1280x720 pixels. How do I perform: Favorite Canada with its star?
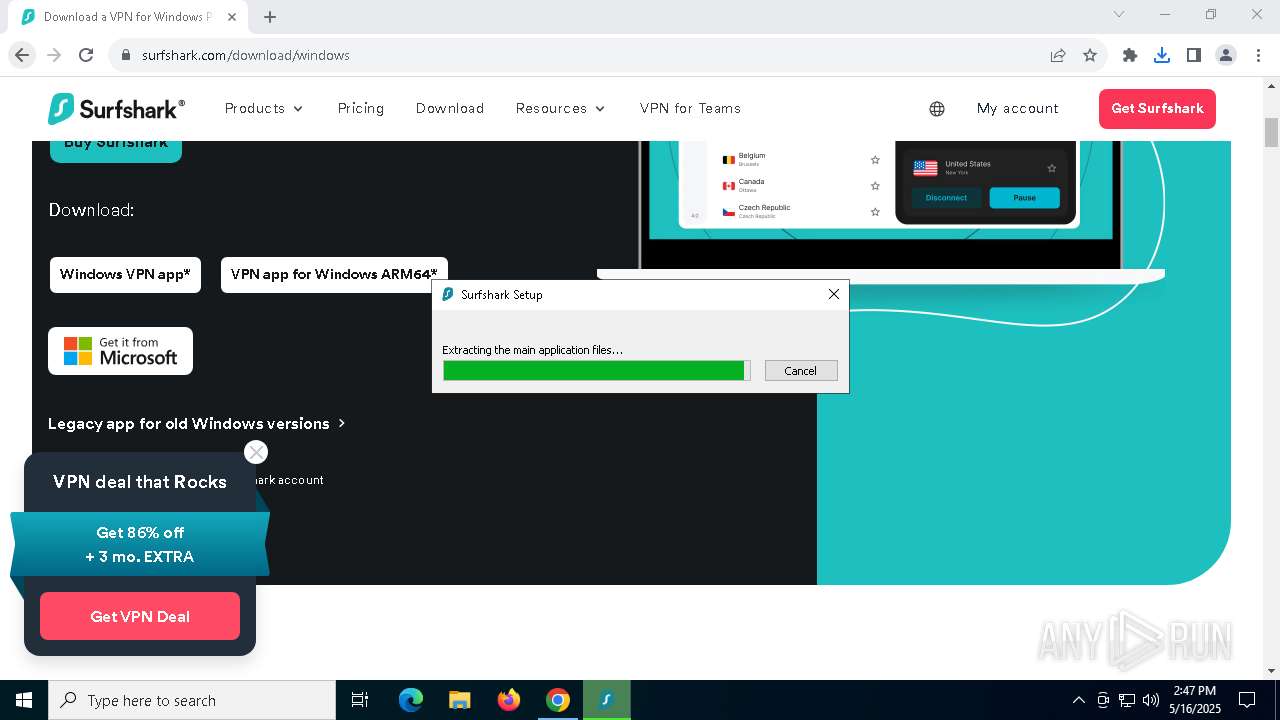click(875, 186)
